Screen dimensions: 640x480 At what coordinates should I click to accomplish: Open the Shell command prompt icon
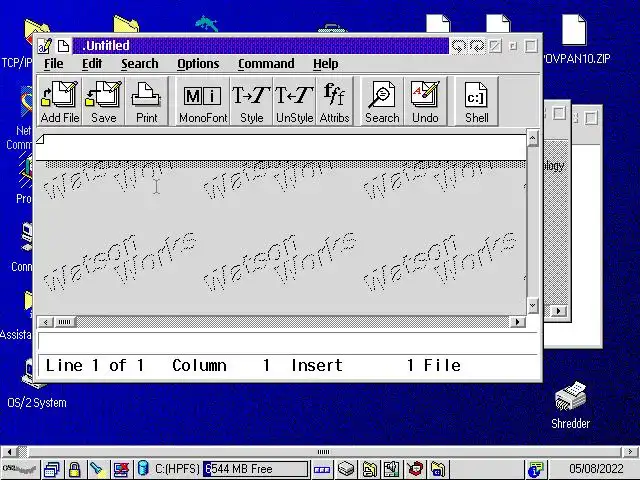pos(476,101)
